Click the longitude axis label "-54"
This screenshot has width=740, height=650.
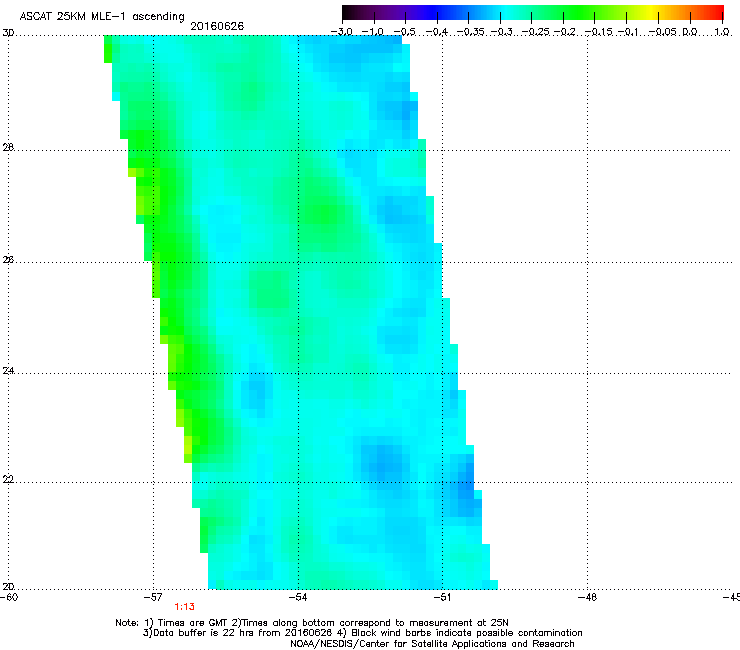(x=298, y=597)
